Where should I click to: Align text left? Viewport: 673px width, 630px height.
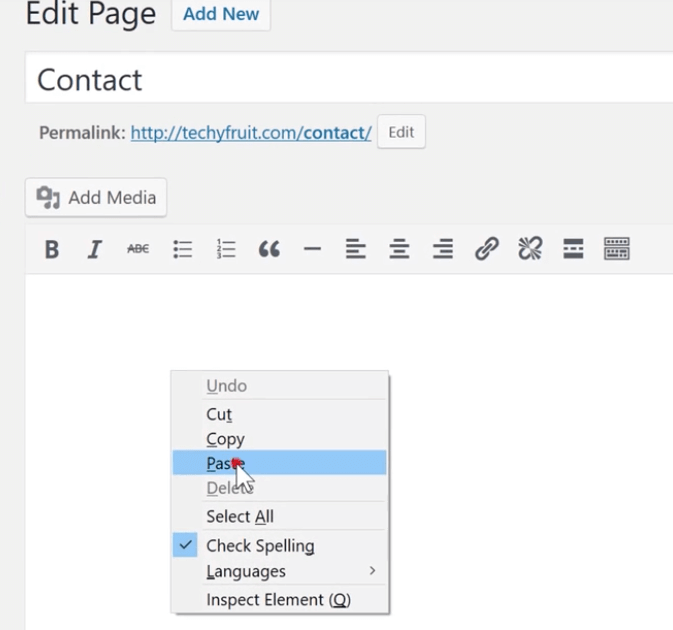click(356, 249)
